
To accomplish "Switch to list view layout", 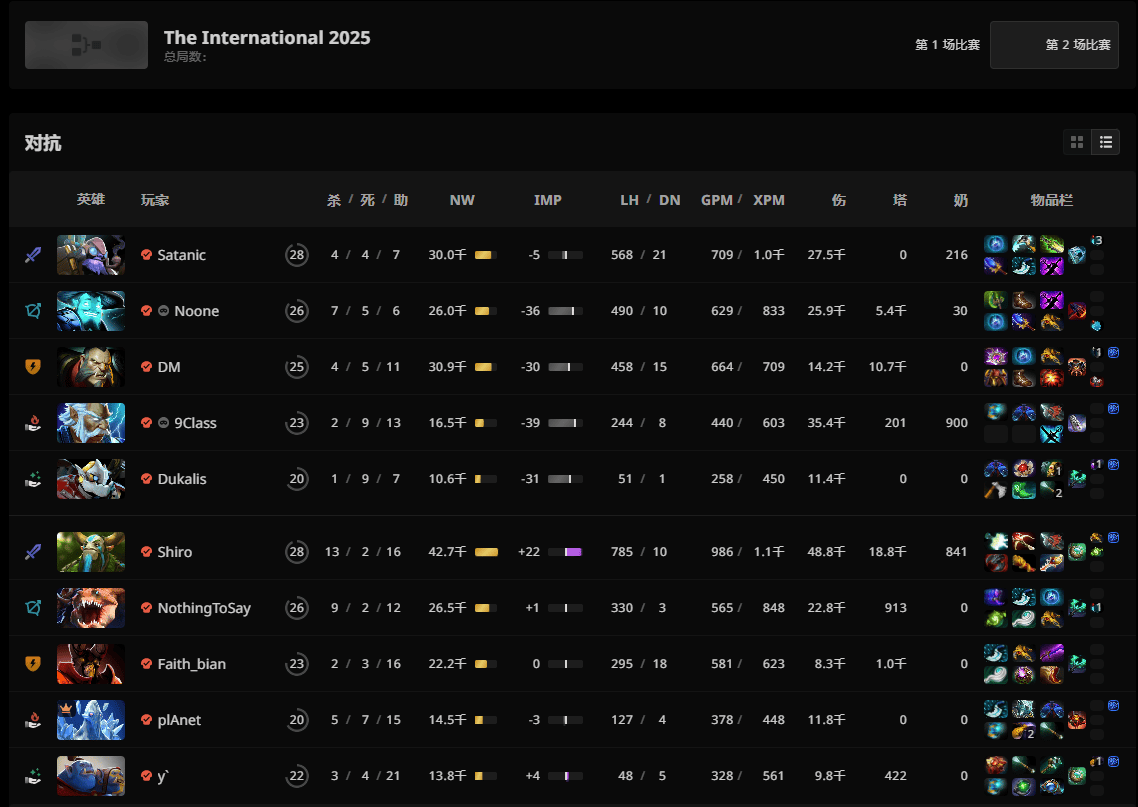I will pos(1105,143).
